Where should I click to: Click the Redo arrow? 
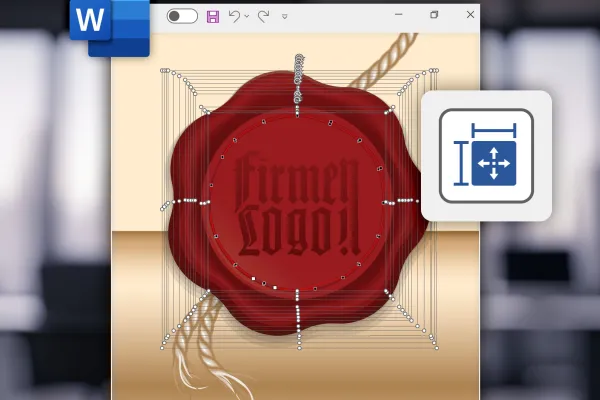263,16
